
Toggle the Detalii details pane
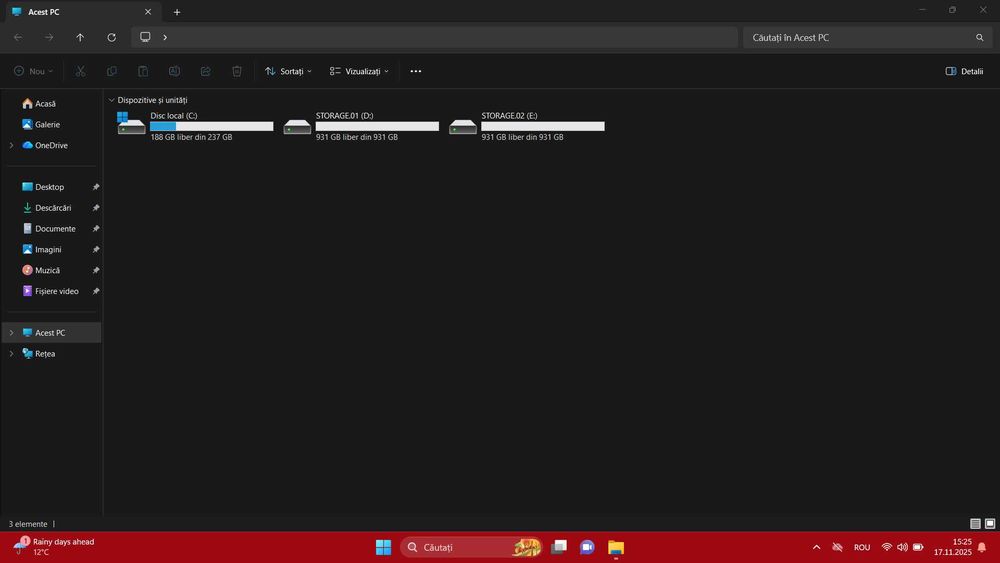pyautogui.click(x=964, y=71)
